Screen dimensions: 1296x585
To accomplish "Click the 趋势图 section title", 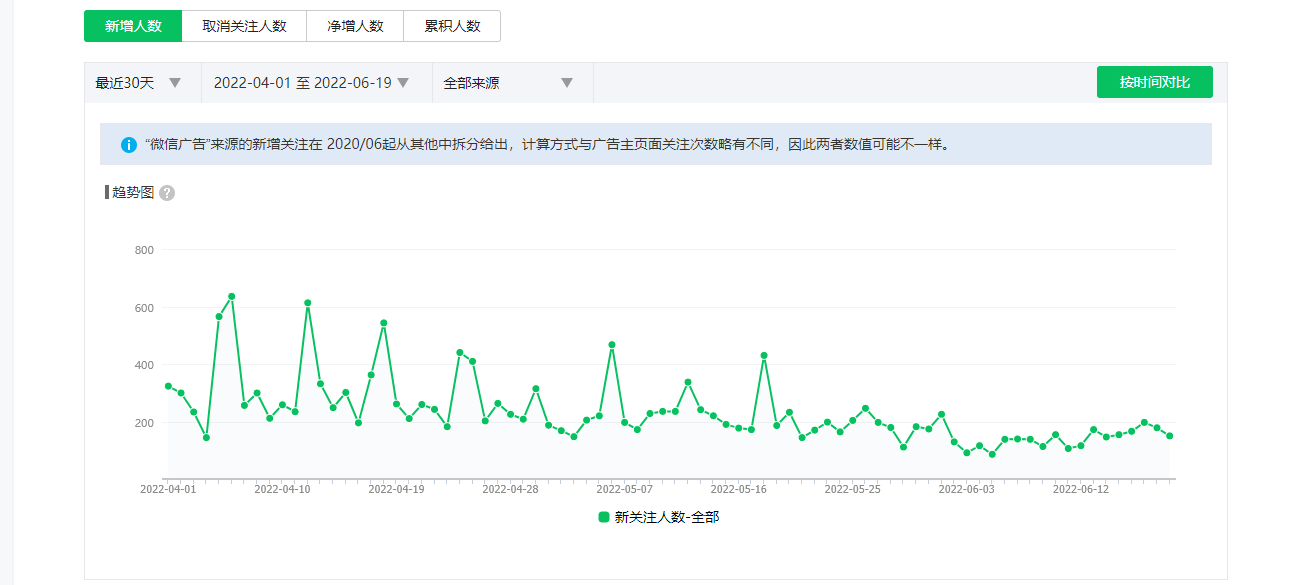I will (x=133, y=193).
